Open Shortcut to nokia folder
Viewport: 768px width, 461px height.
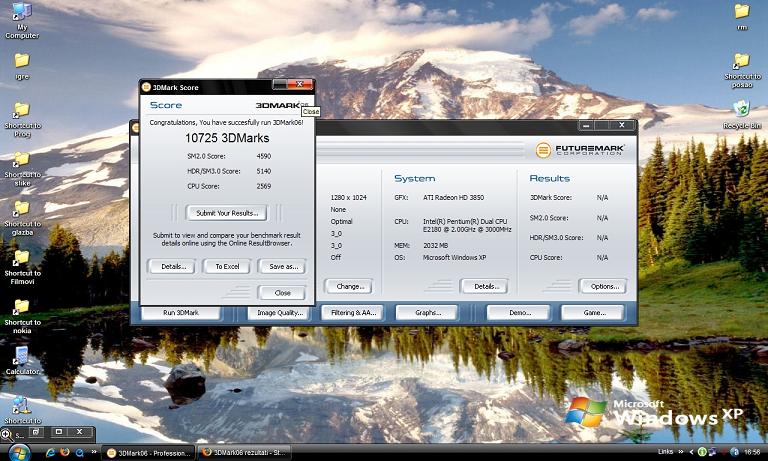[21, 307]
